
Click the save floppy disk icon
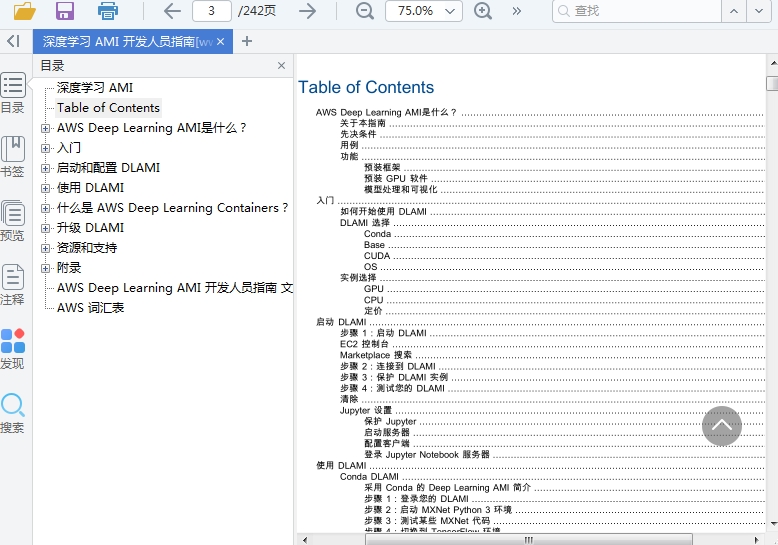point(65,10)
